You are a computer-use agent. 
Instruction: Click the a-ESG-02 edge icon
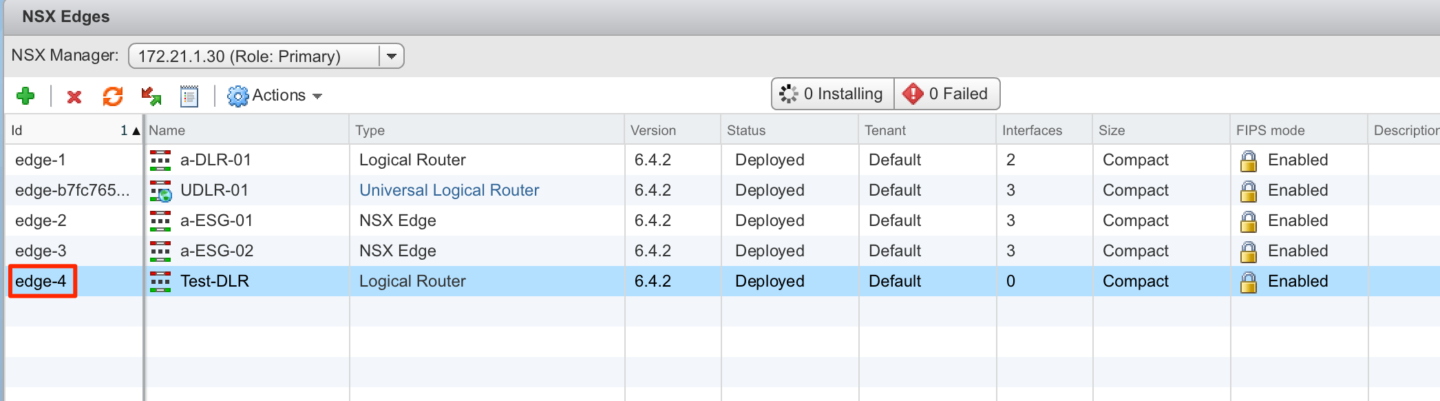tap(160, 251)
